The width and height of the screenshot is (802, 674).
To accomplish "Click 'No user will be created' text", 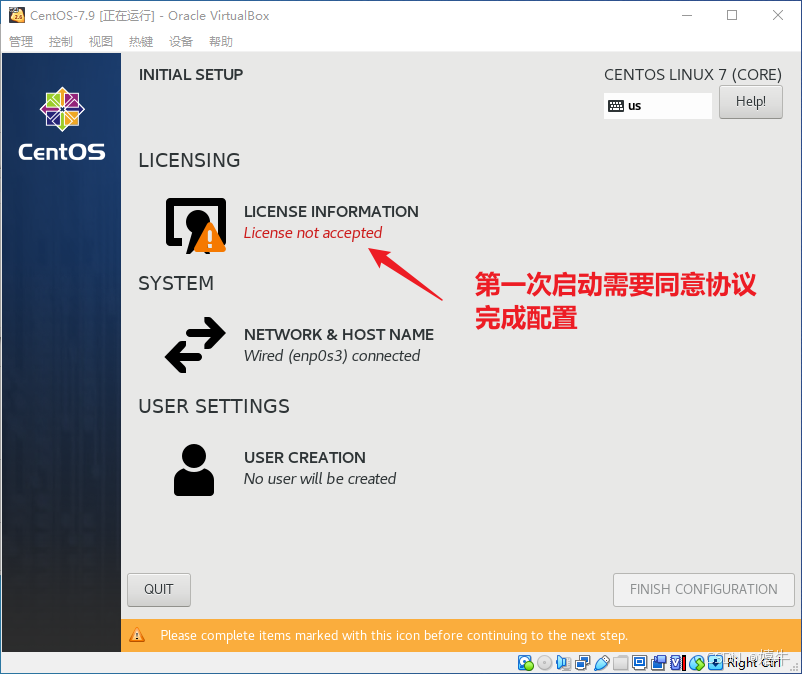I will point(320,479).
